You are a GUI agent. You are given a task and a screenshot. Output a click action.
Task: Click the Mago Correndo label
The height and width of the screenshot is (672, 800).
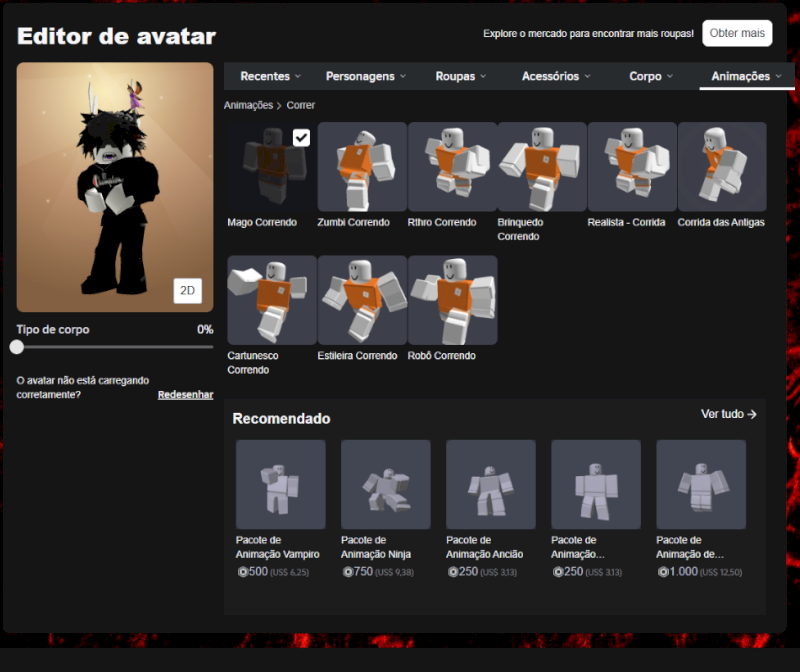click(x=262, y=222)
